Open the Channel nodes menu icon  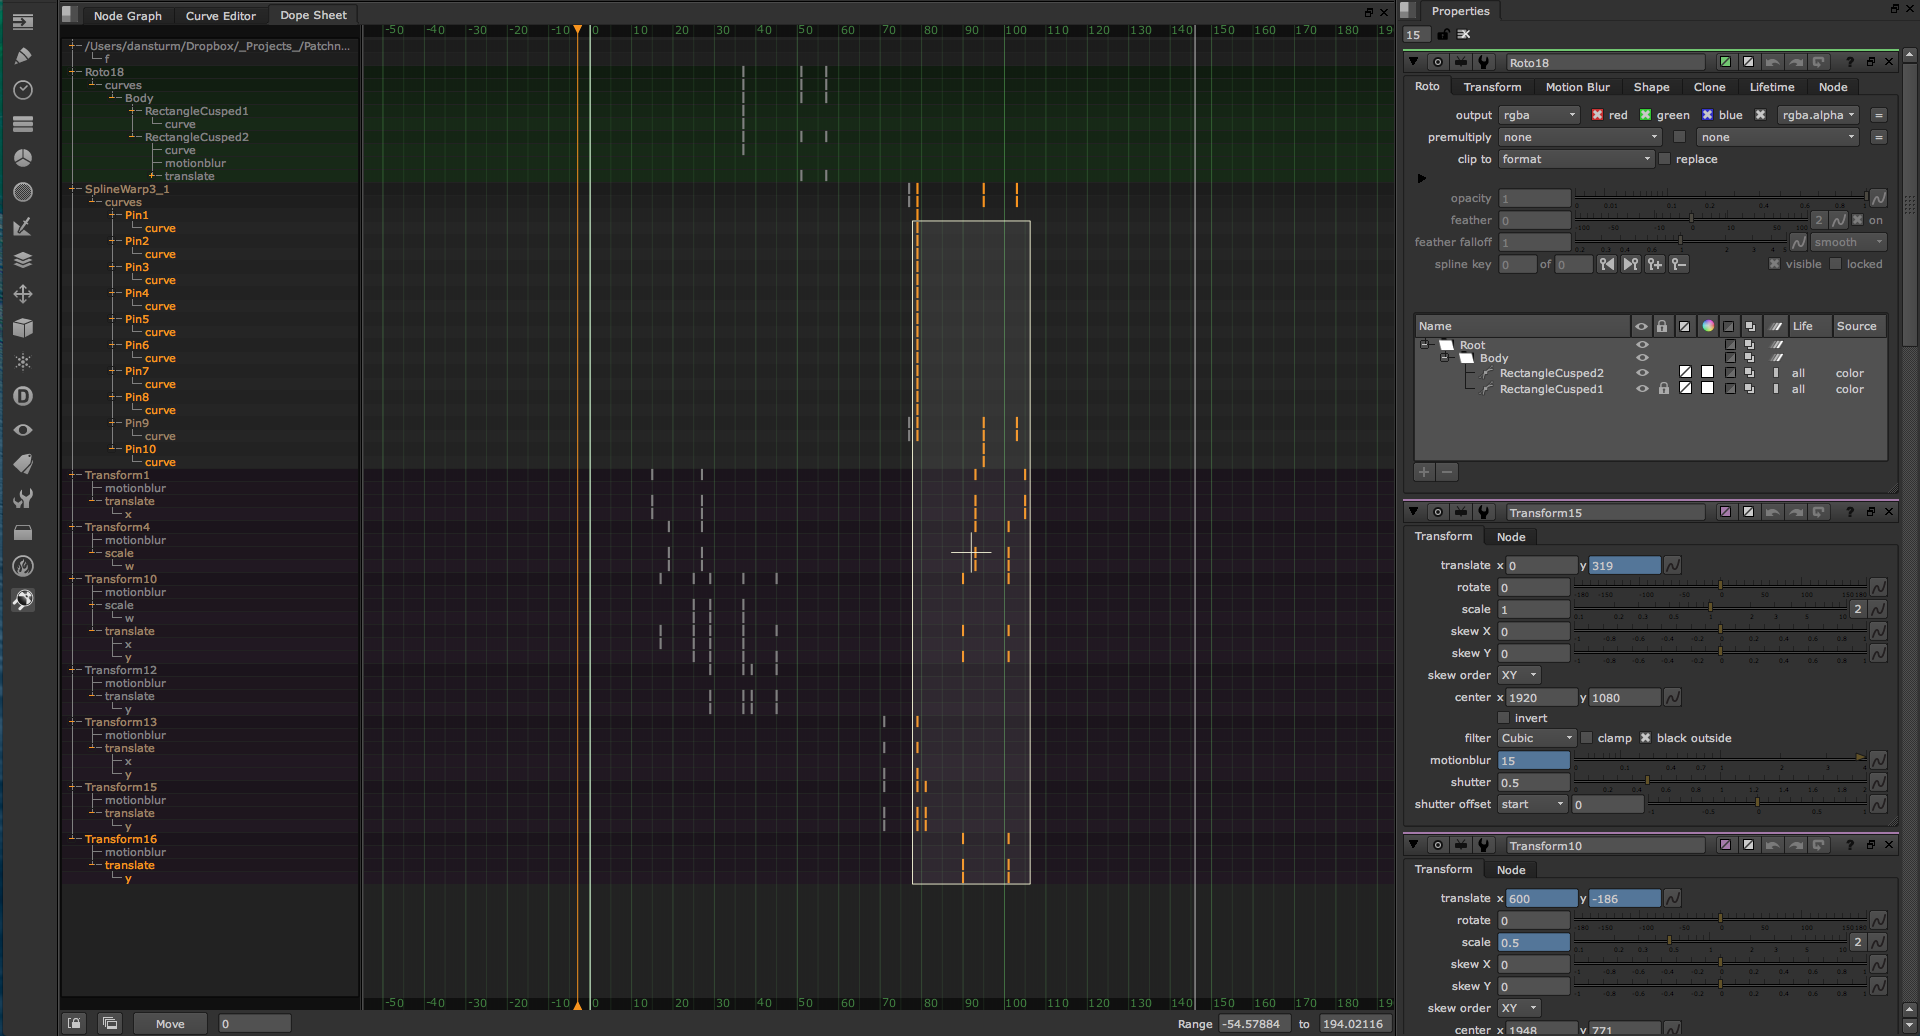pyautogui.click(x=23, y=124)
